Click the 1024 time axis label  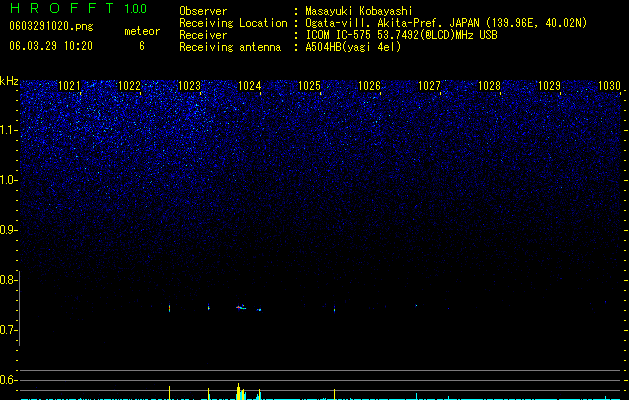[249, 86]
